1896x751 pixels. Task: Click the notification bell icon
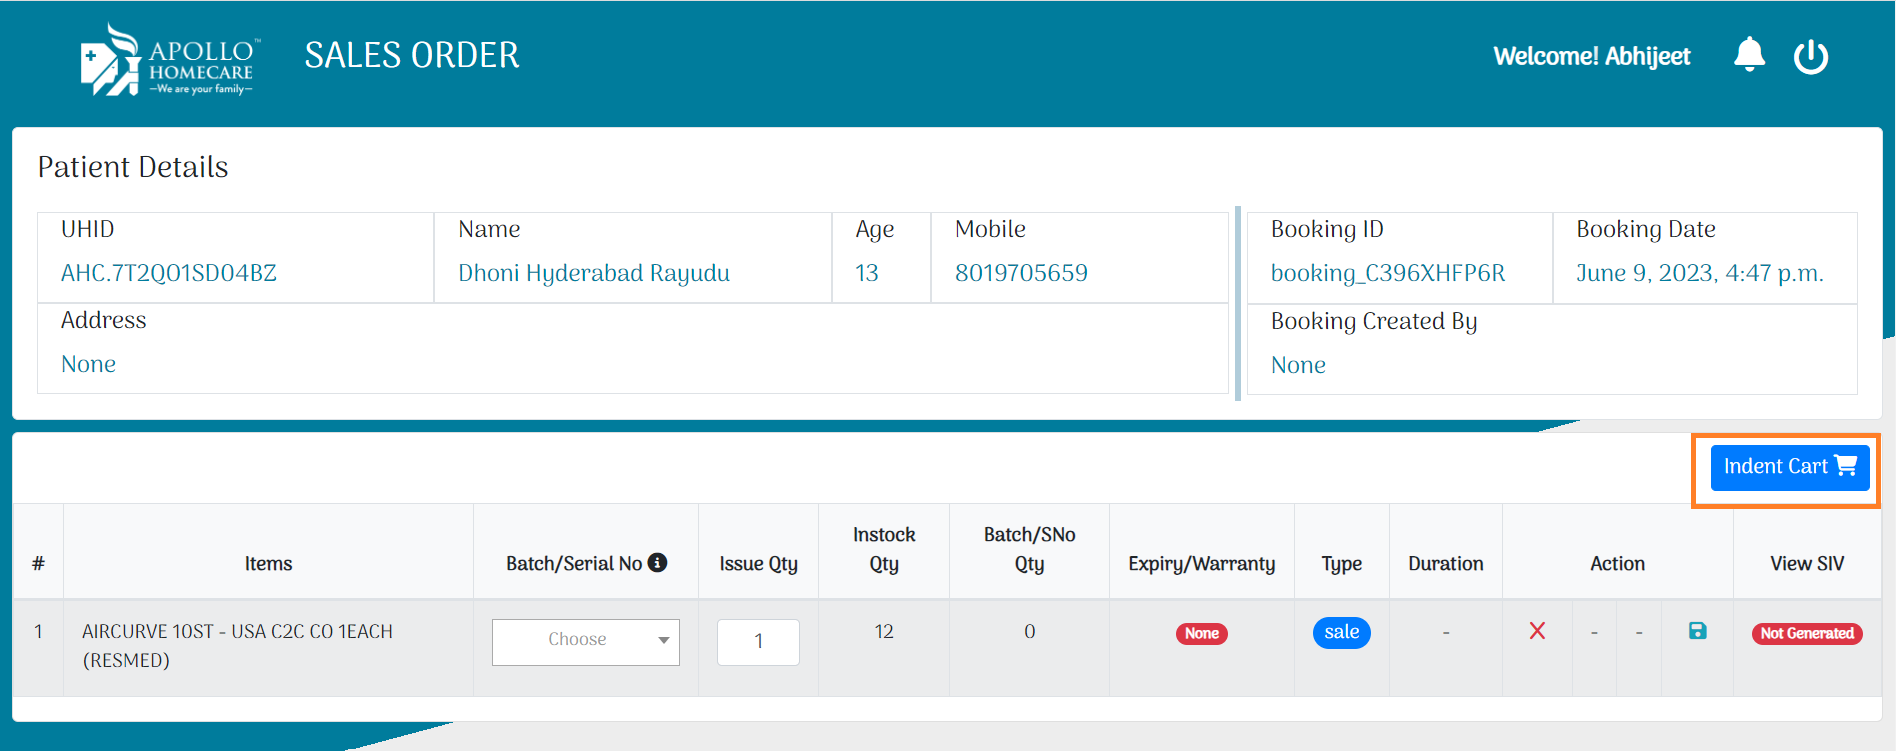coord(1749,55)
